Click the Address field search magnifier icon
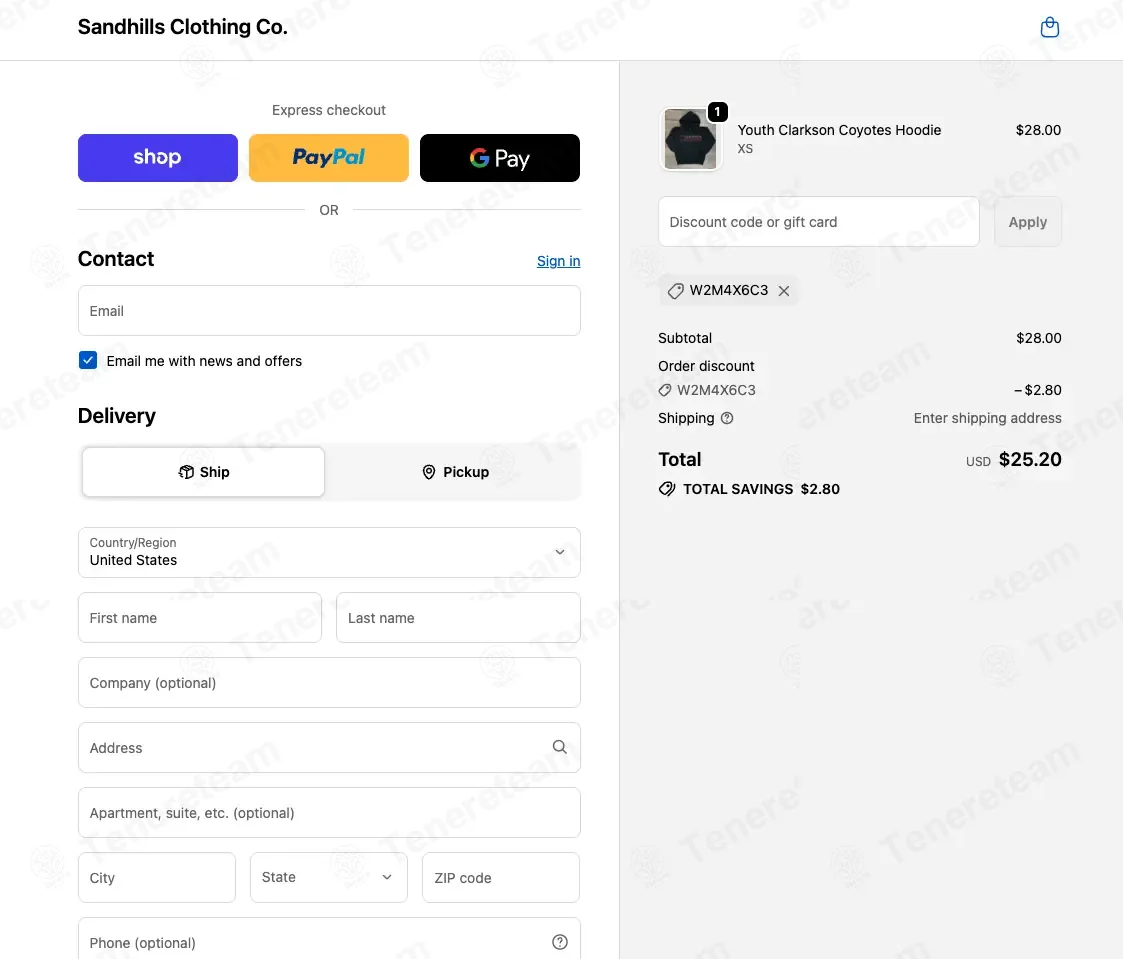This screenshot has width=1123, height=959. point(559,747)
